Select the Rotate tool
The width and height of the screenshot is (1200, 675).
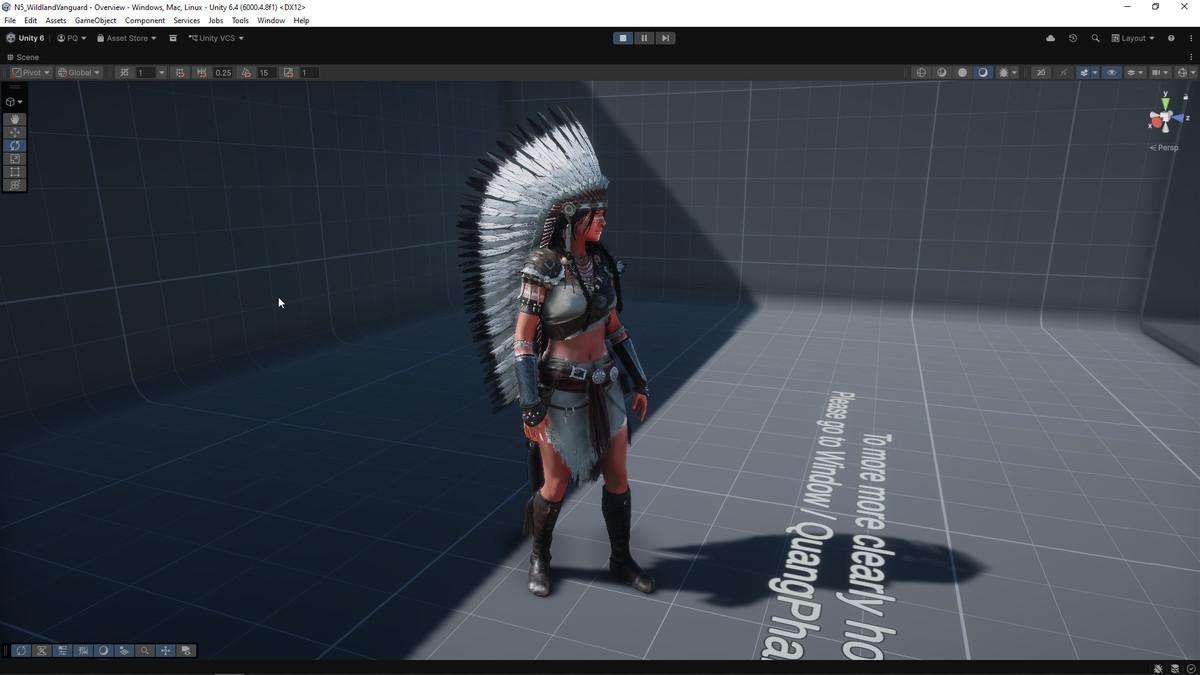(15, 145)
